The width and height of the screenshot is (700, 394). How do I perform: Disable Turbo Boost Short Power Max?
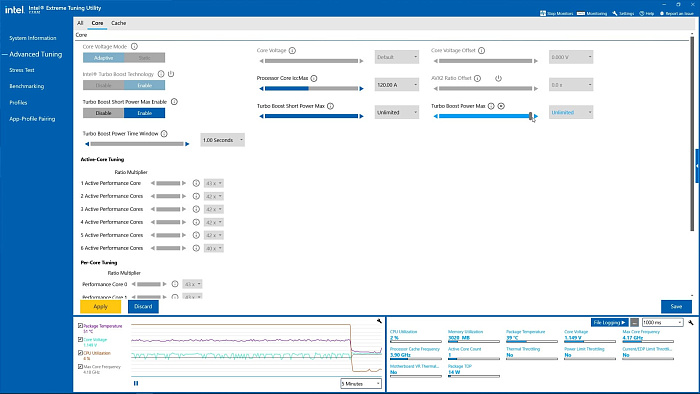click(104, 113)
